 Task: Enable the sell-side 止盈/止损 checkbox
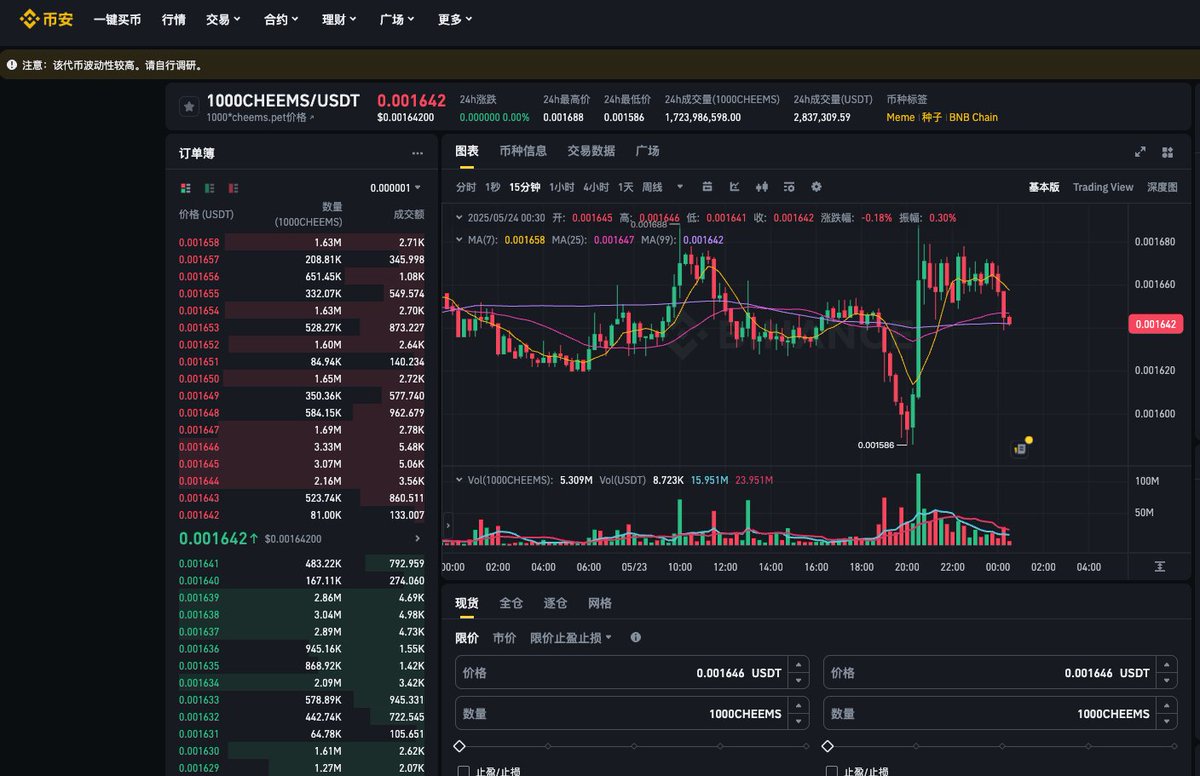832,772
